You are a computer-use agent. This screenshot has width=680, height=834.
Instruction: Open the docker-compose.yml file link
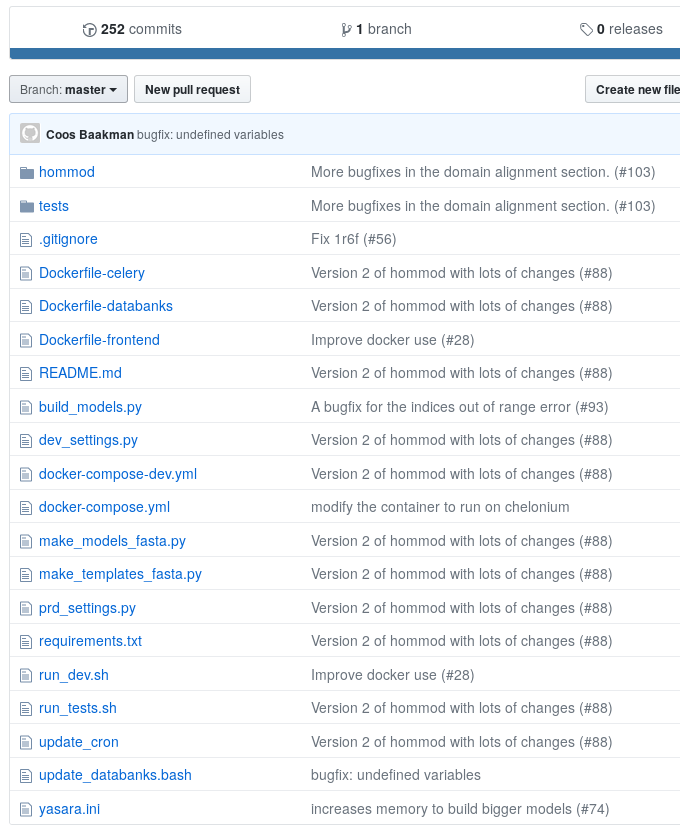104,507
